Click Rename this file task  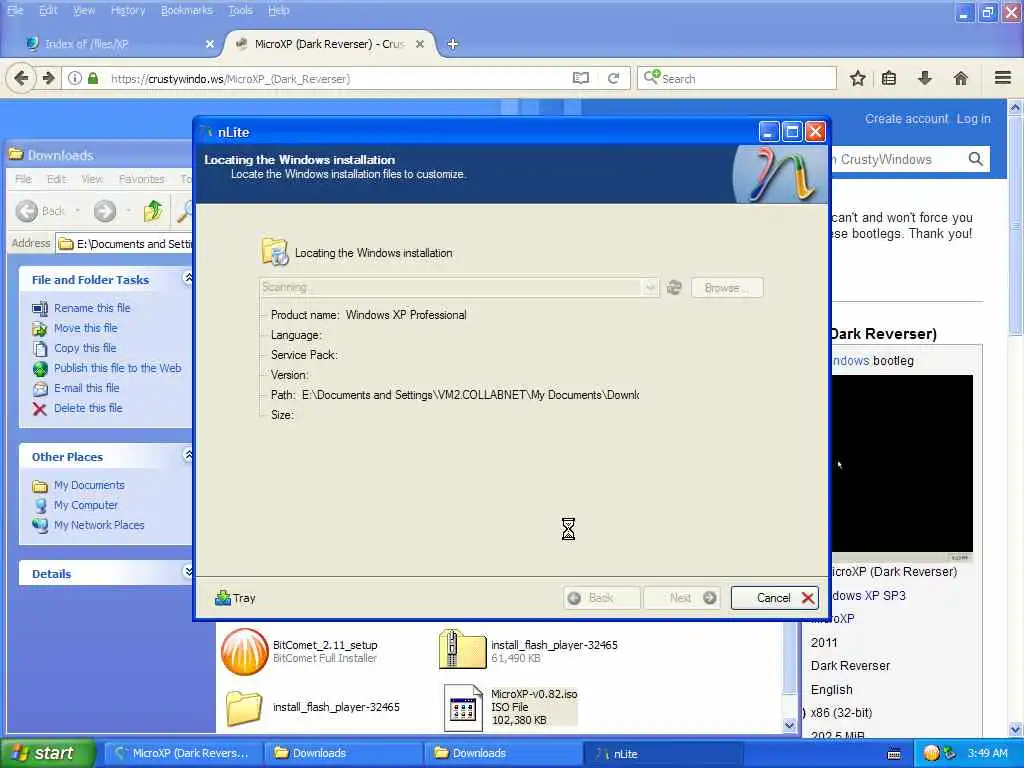click(92, 308)
